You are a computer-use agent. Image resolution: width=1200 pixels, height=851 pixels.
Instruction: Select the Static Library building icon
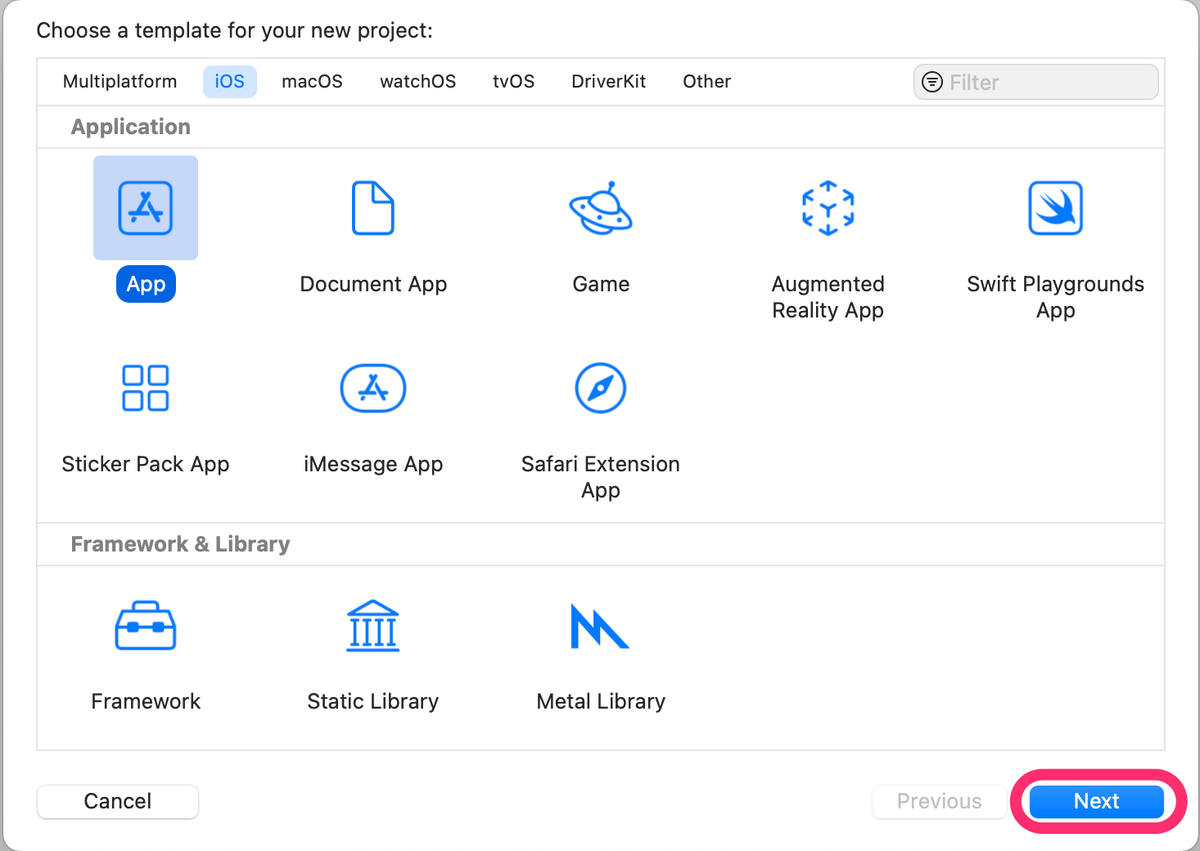(x=373, y=625)
